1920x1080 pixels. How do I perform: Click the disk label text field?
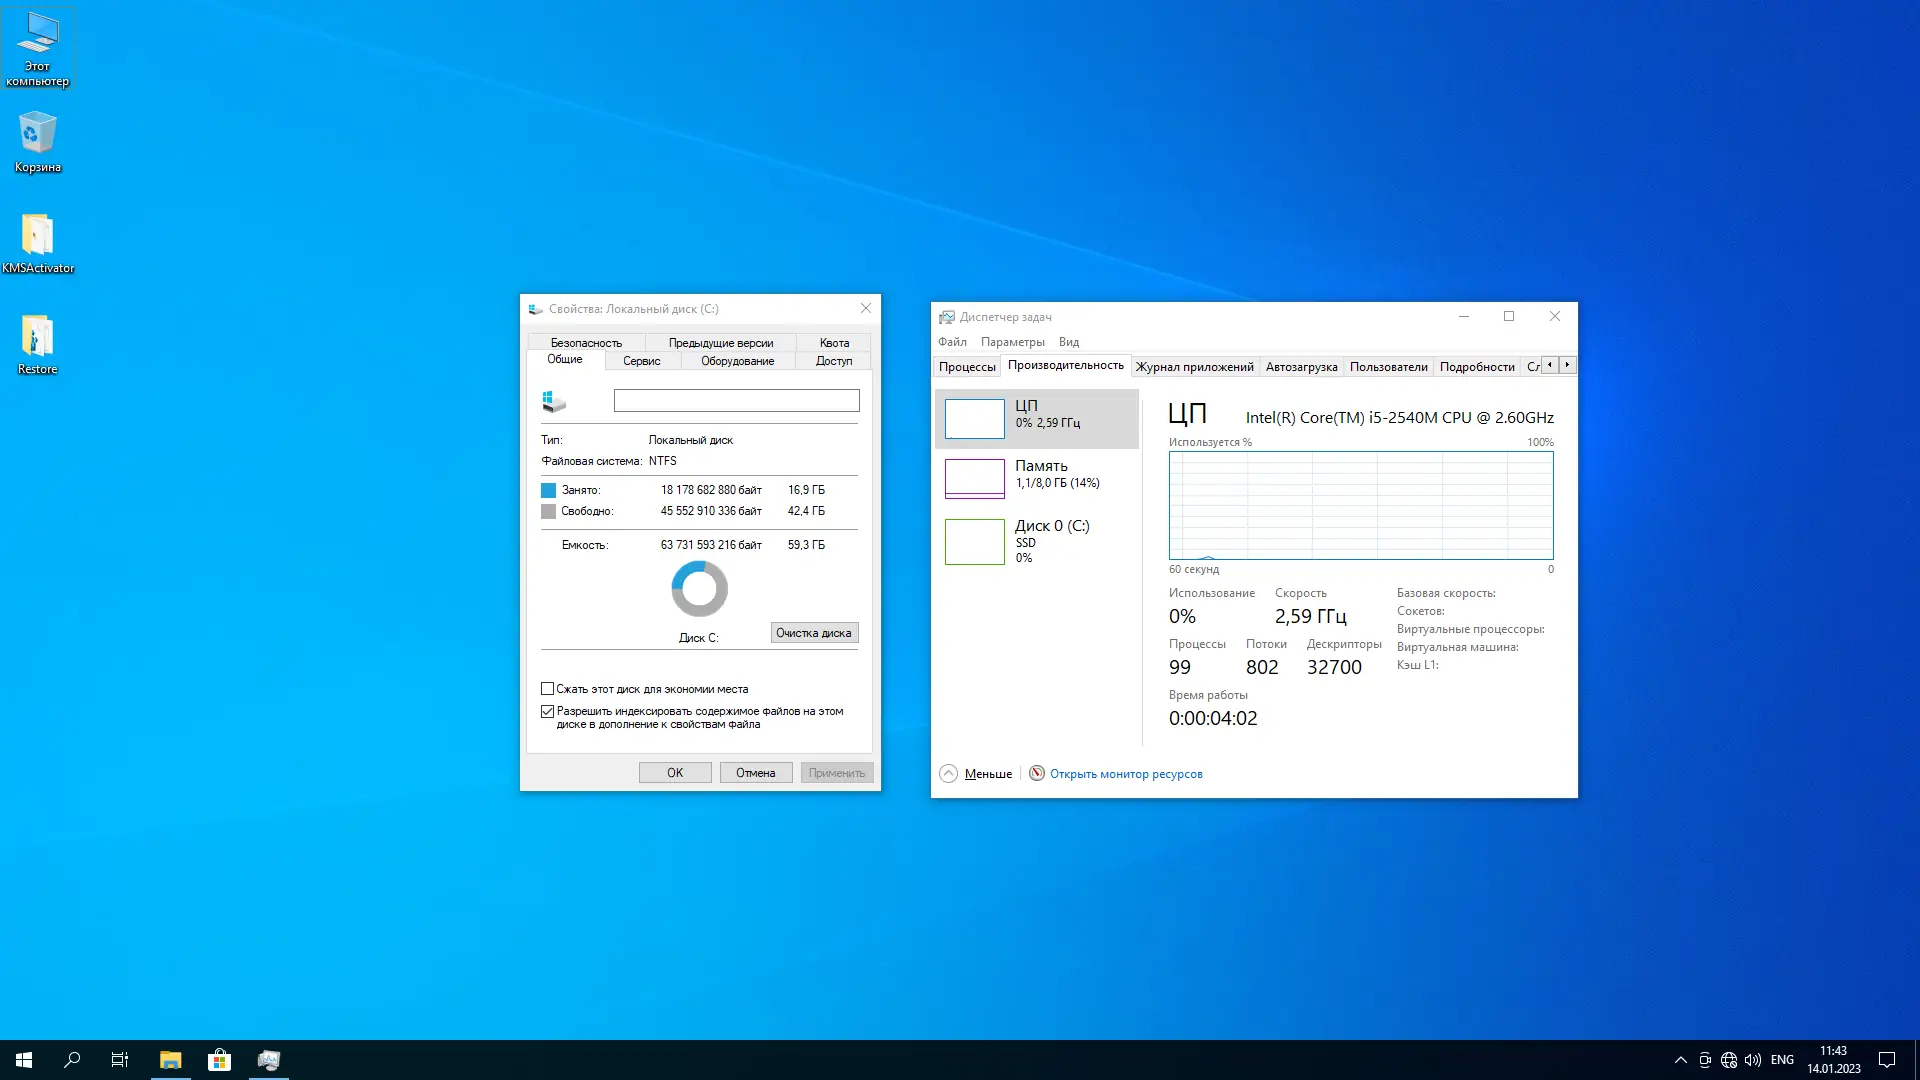click(736, 401)
